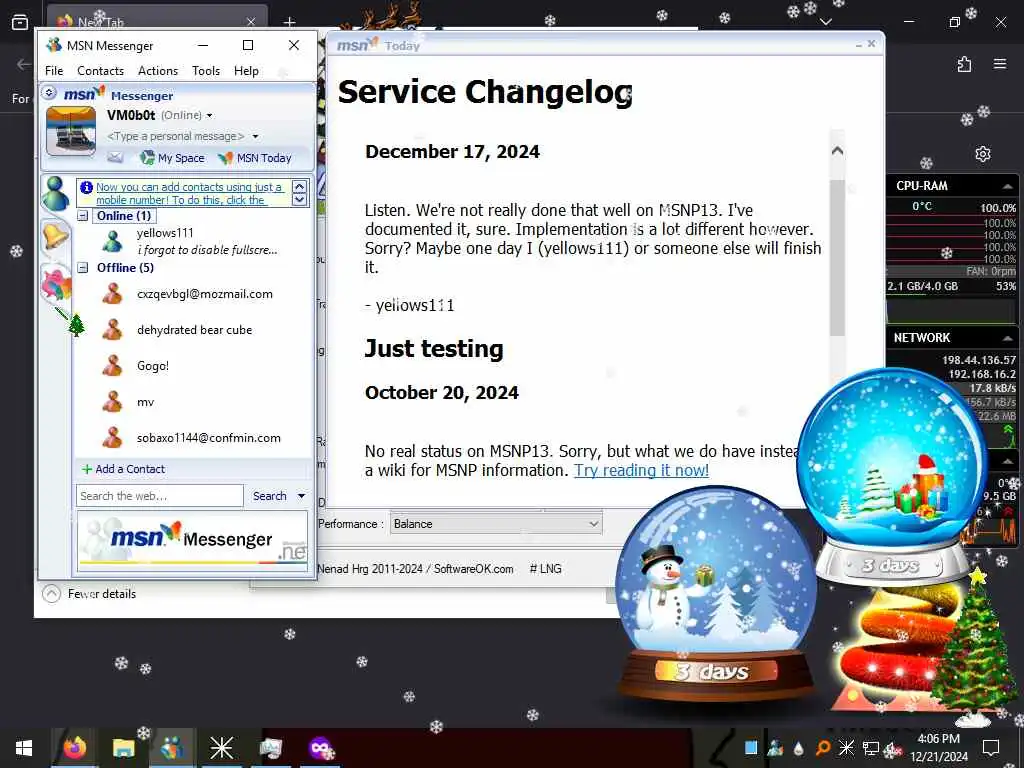Viewport: 1024px width, 768px height.
Task: Click the info icon in the notice banner
Action: 86,187
